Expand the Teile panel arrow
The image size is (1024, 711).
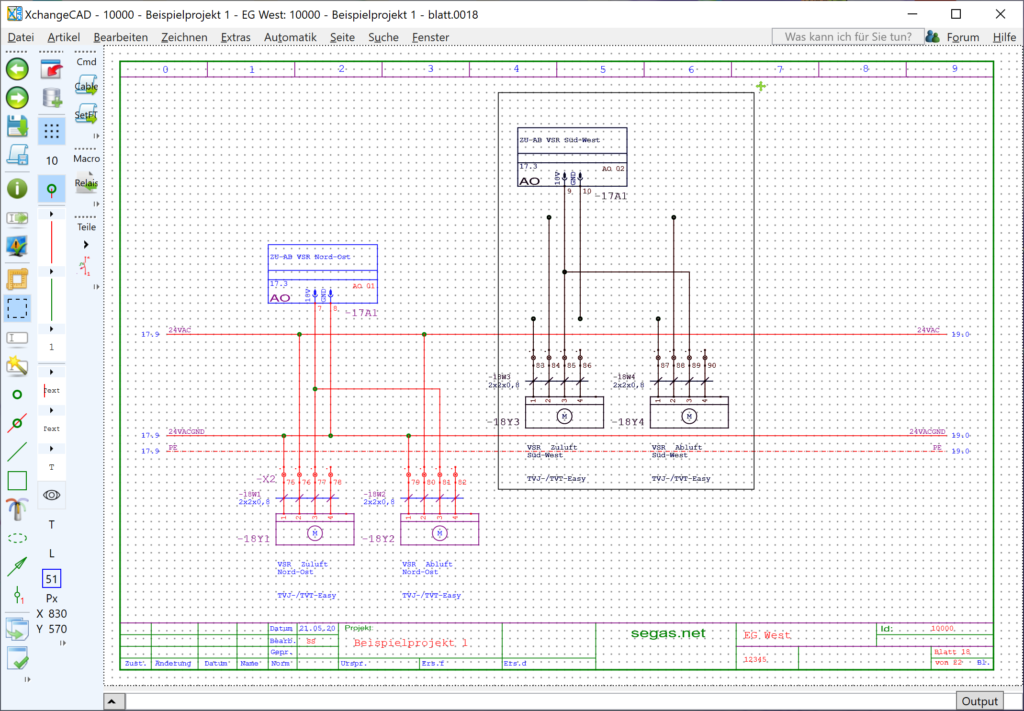[86, 244]
